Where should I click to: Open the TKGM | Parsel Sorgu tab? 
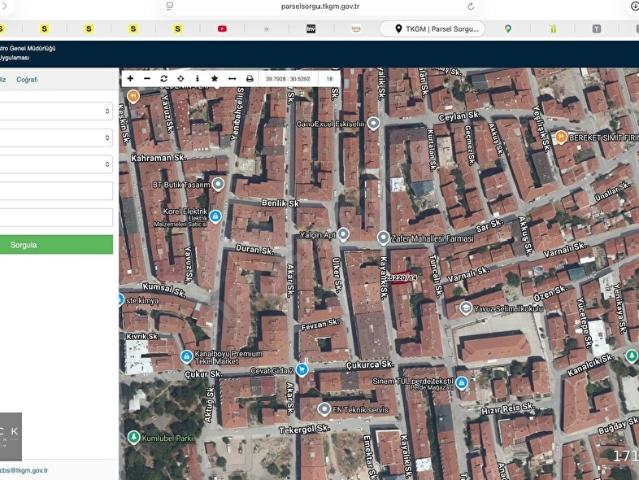433,29
